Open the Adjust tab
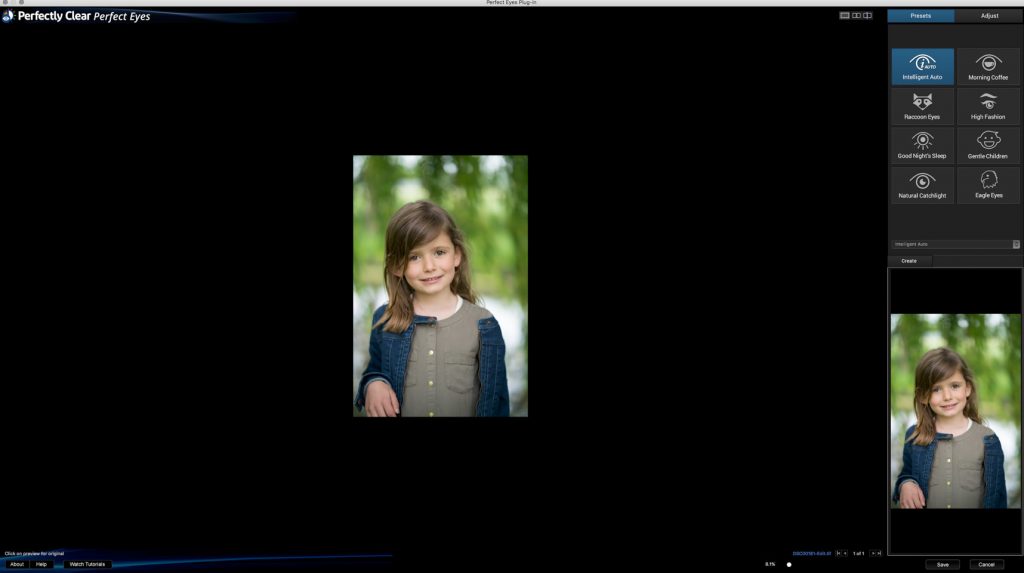 tap(989, 16)
